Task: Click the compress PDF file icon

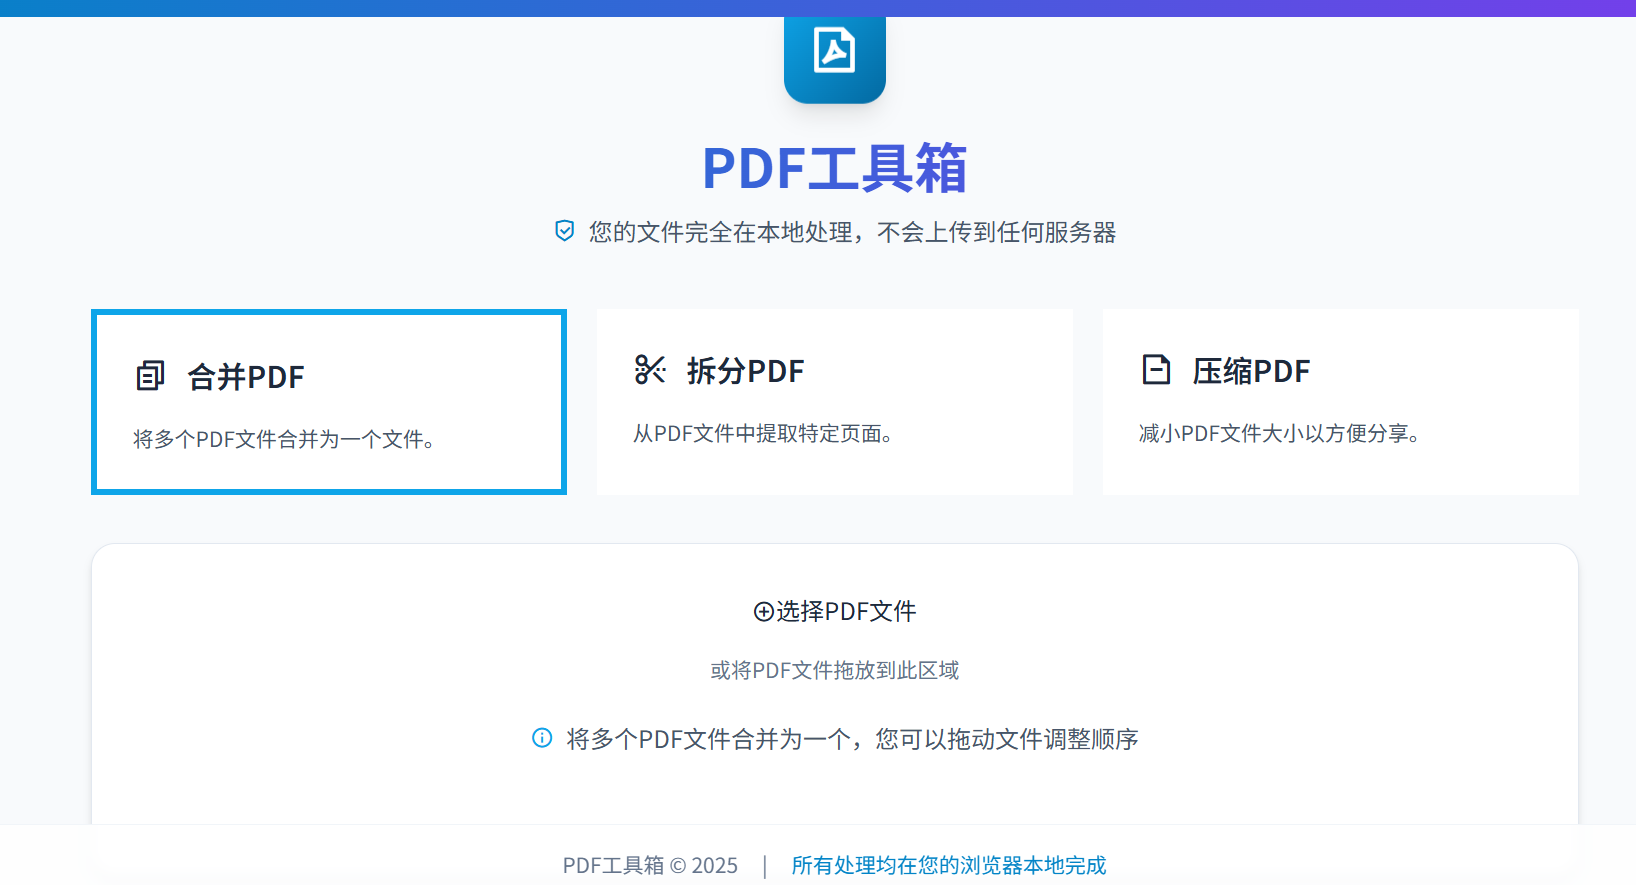Action: (x=1156, y=370)
